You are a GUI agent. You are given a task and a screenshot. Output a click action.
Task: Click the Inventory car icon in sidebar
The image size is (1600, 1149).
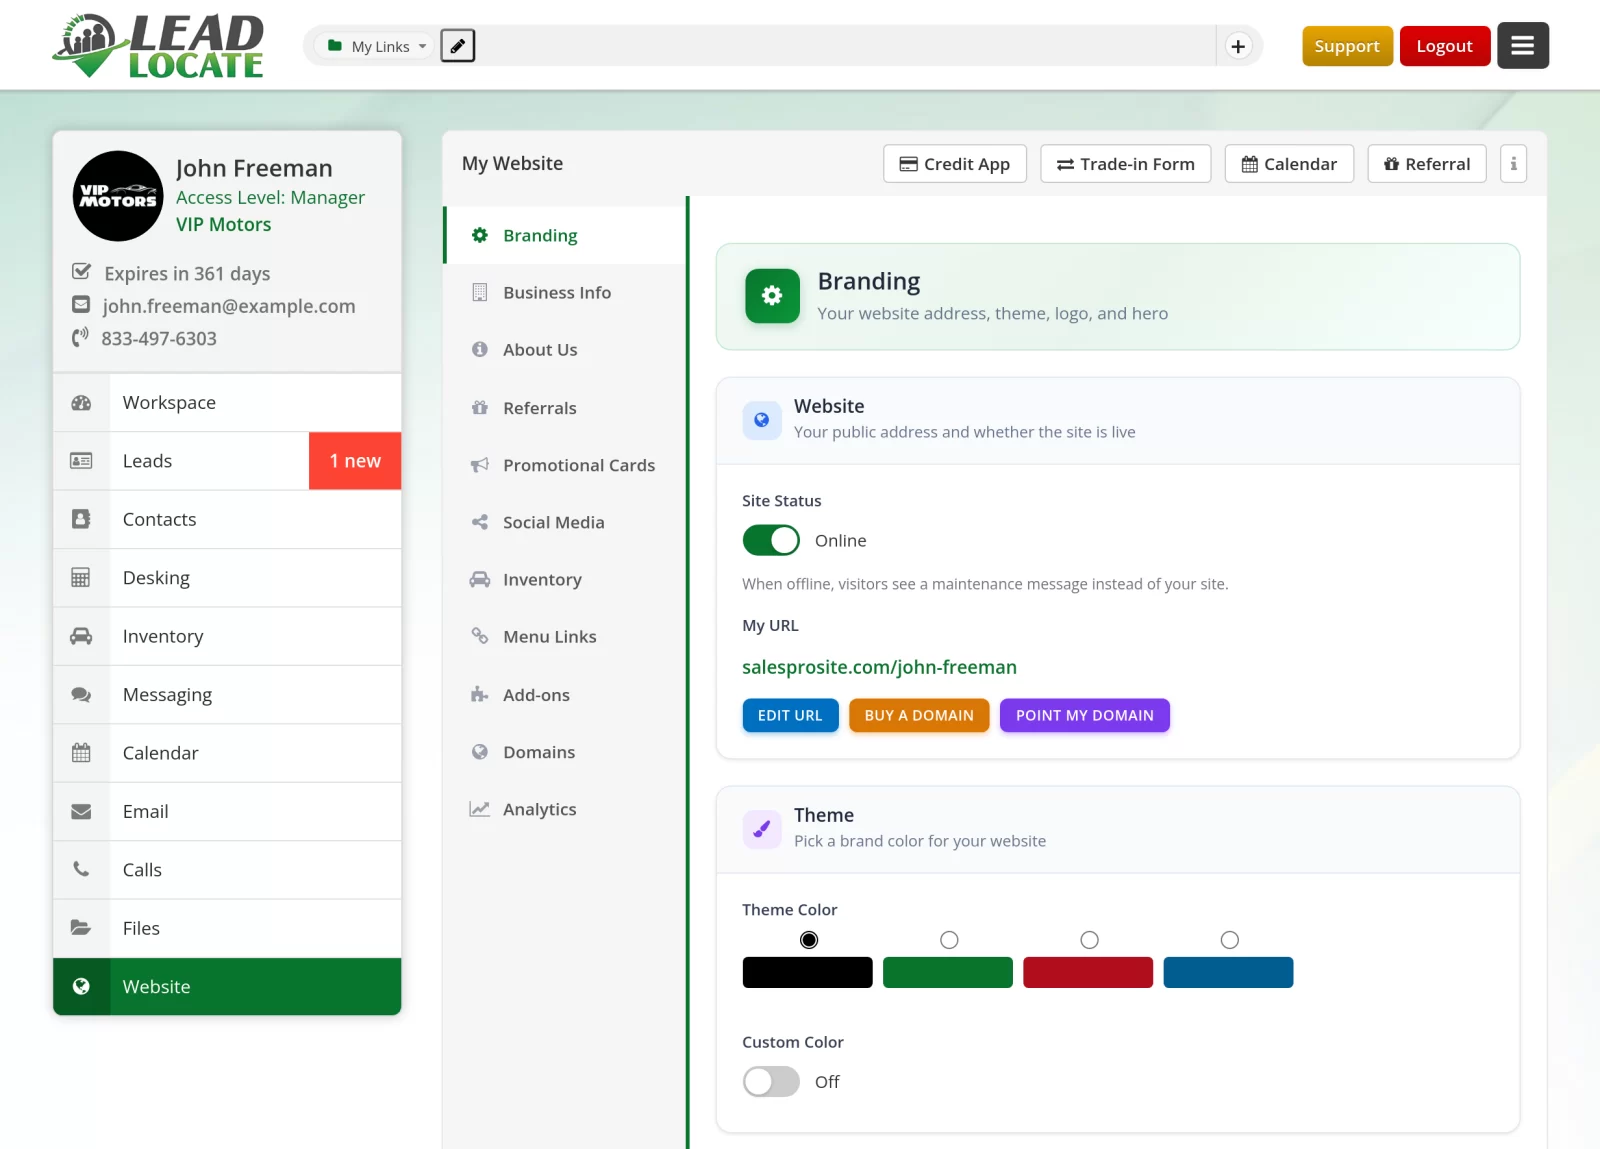click(x=81, y=636)
